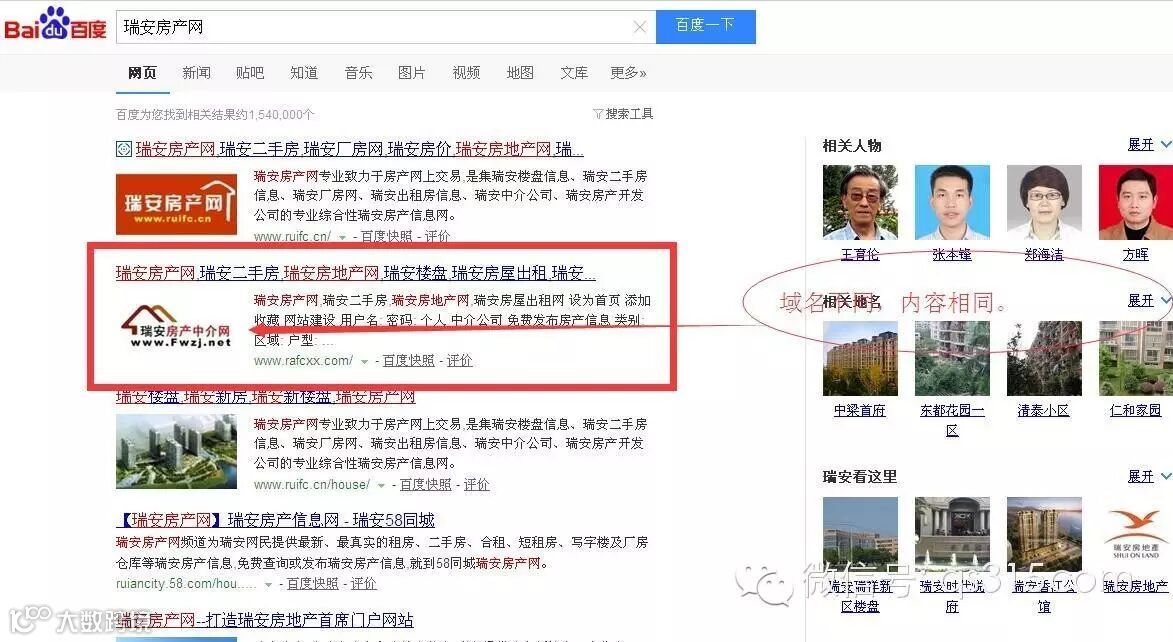The image size is (1173, 642).
Task: Click the ruifc.cn orange logo thumbnail
Action: (177, 204)
